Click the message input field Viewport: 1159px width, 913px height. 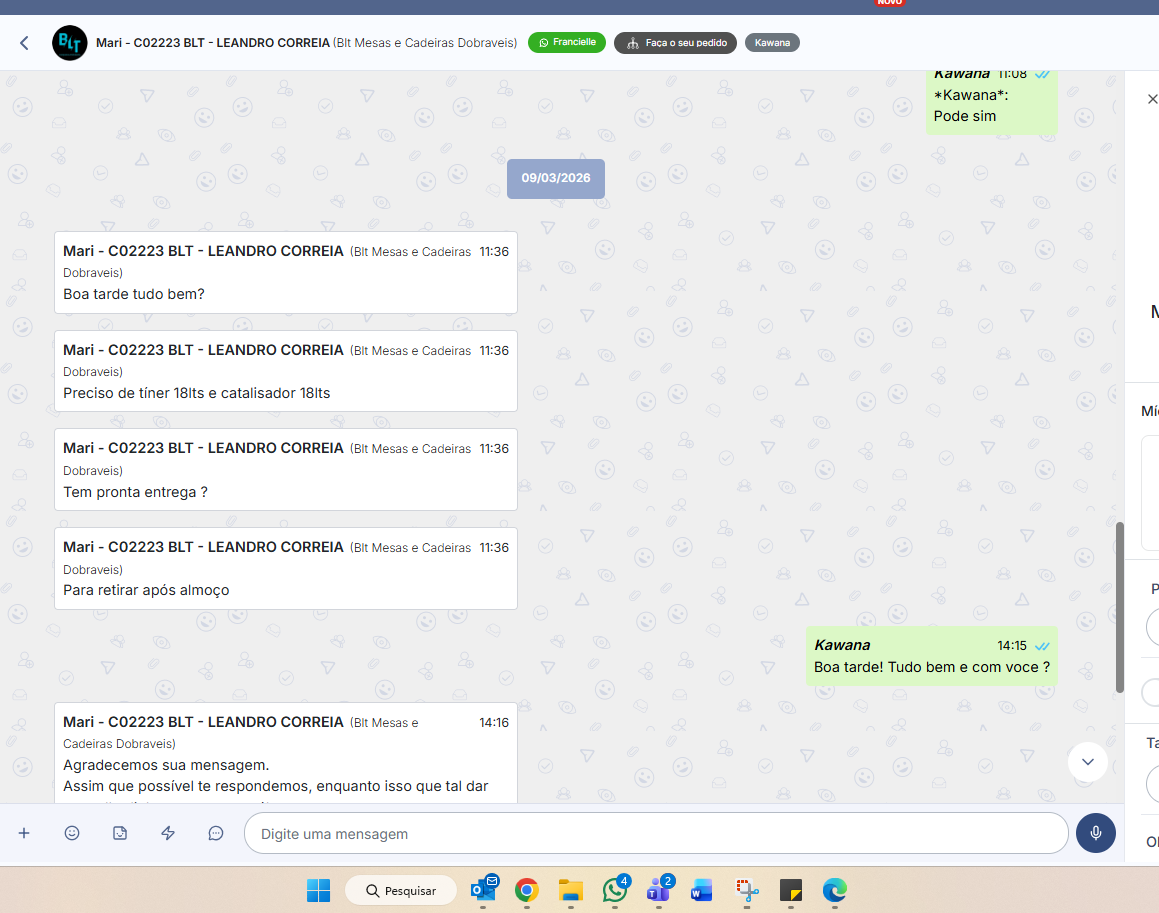[655, 833]
